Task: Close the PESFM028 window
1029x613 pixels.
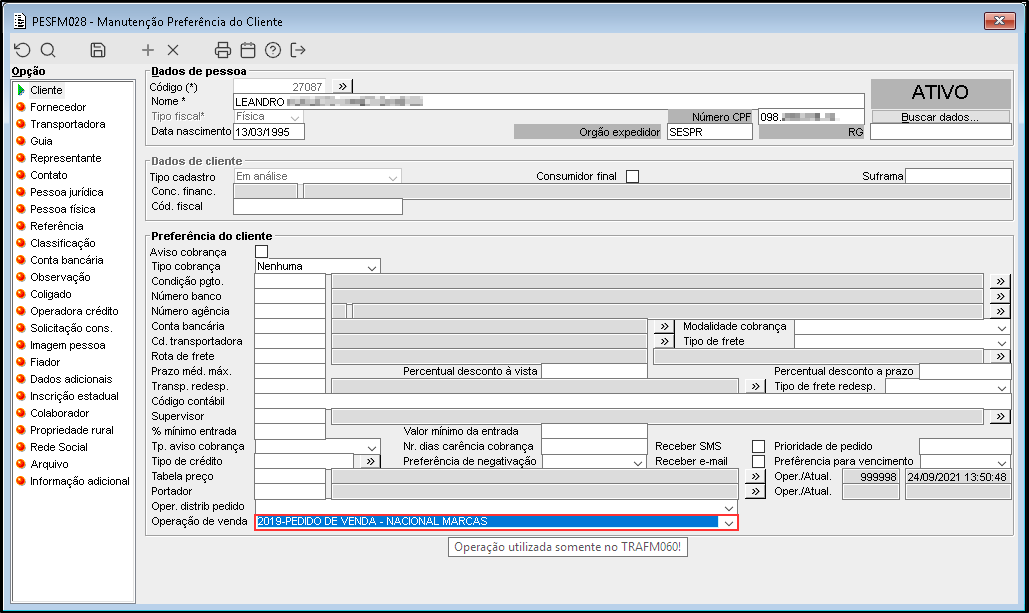Action: click(999, 20)
